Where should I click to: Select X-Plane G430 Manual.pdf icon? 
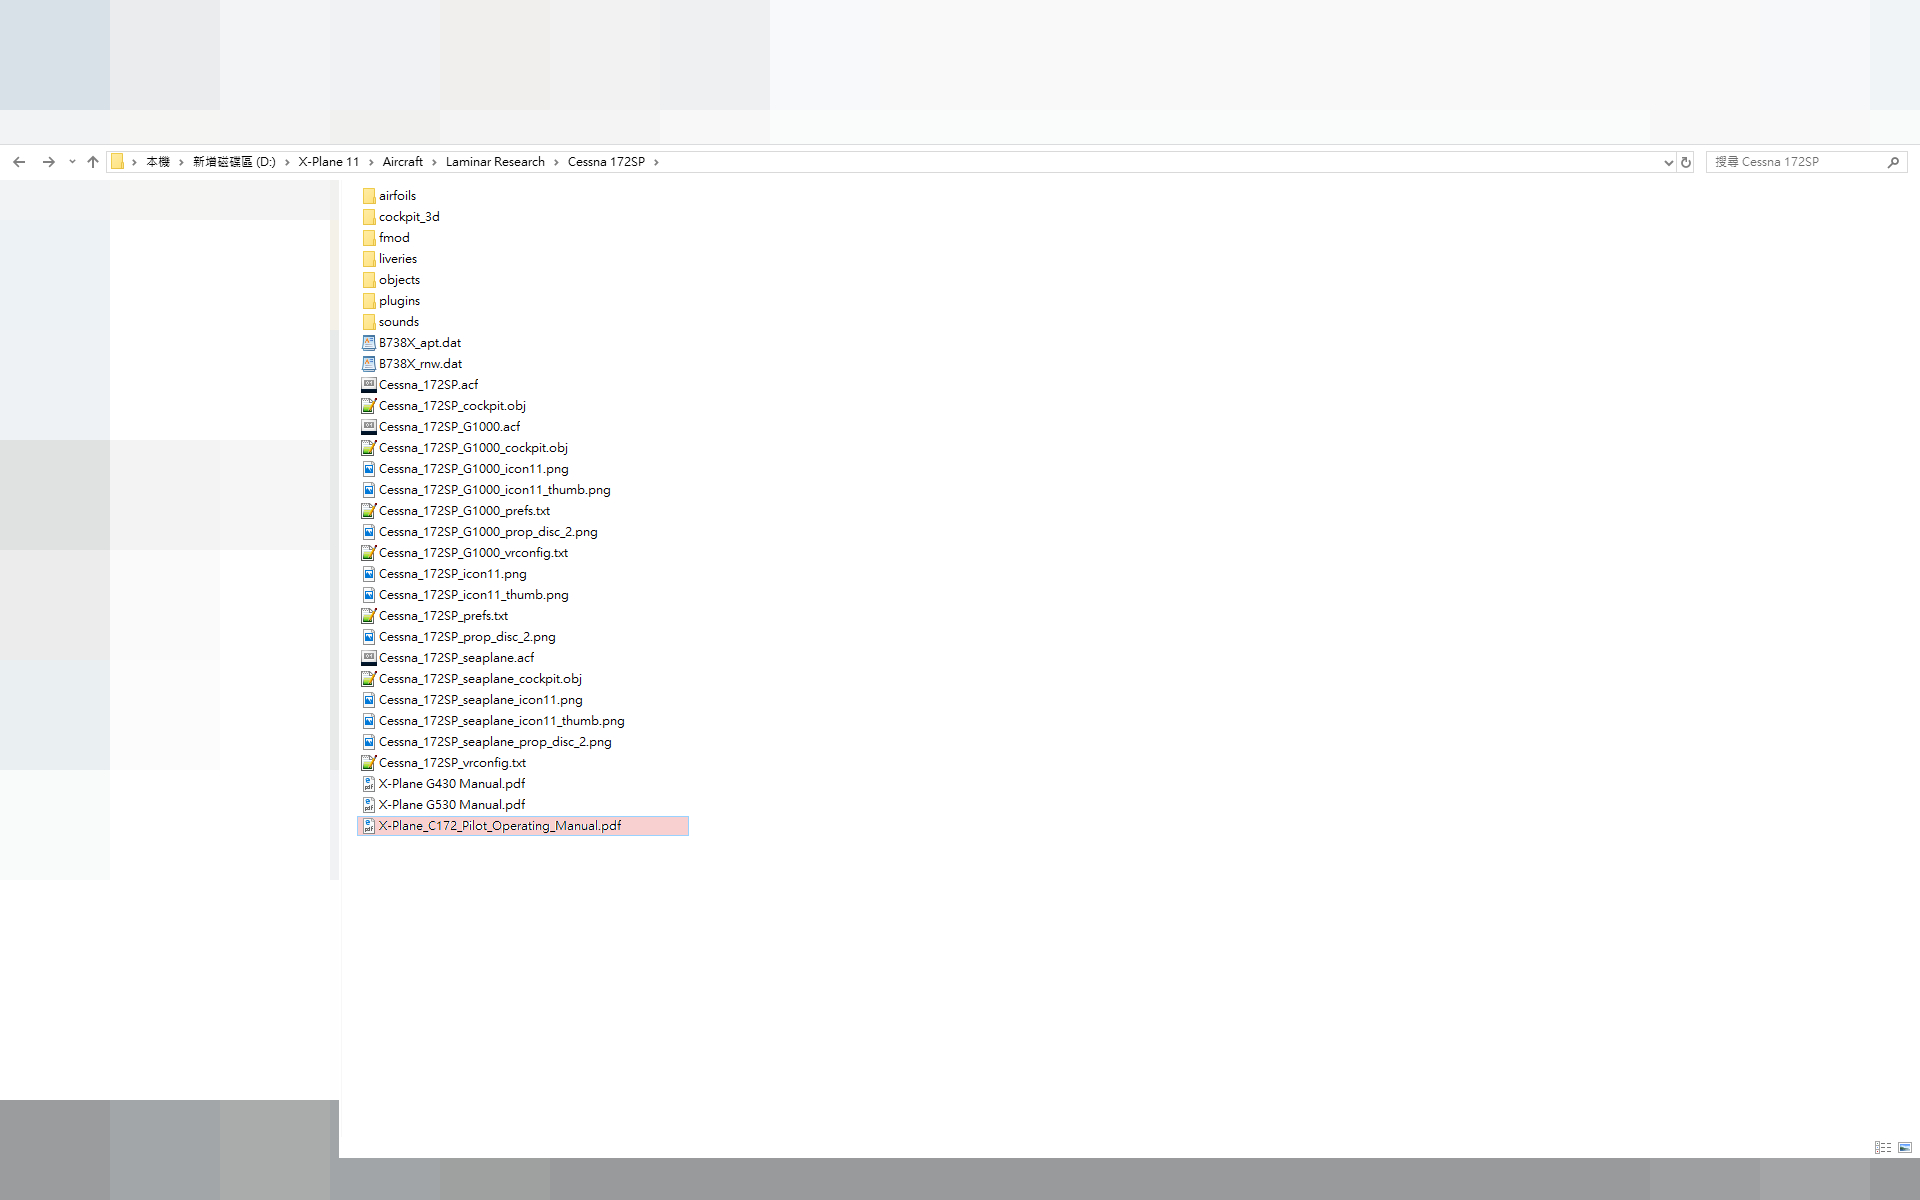369,784
